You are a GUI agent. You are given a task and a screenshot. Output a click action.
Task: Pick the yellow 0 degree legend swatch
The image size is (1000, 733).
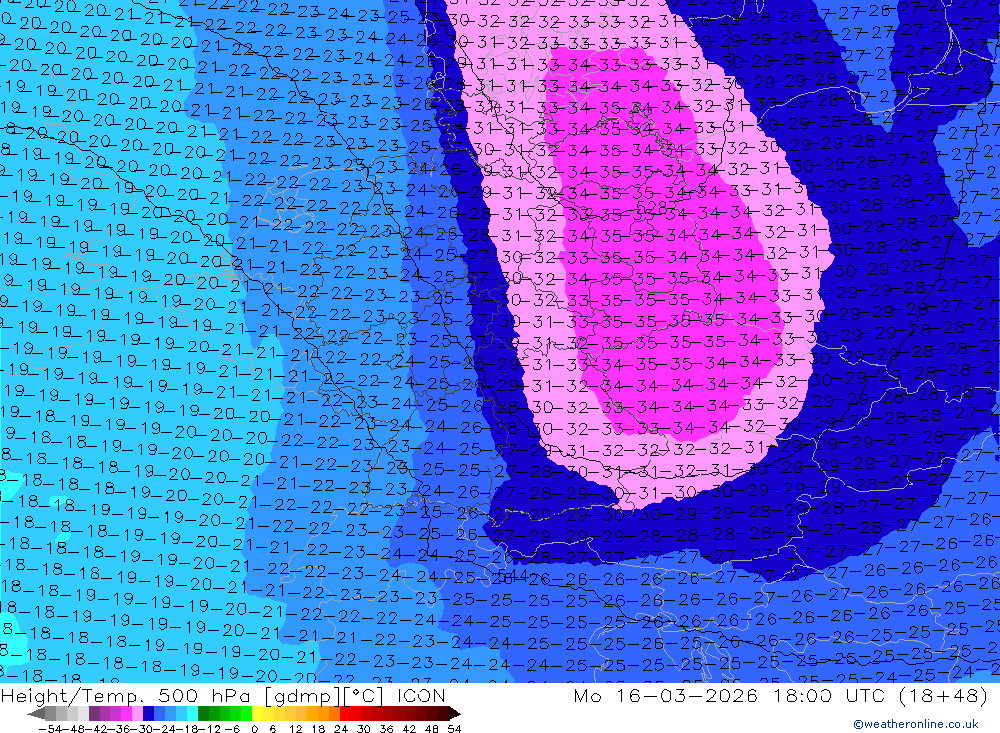[x=258, y=713]
